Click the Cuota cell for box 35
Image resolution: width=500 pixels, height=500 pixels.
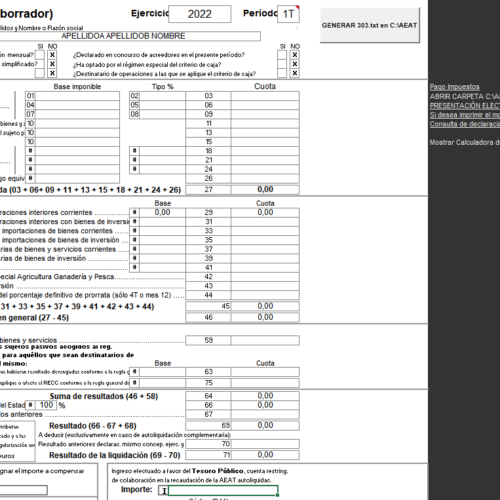point(265,240)
